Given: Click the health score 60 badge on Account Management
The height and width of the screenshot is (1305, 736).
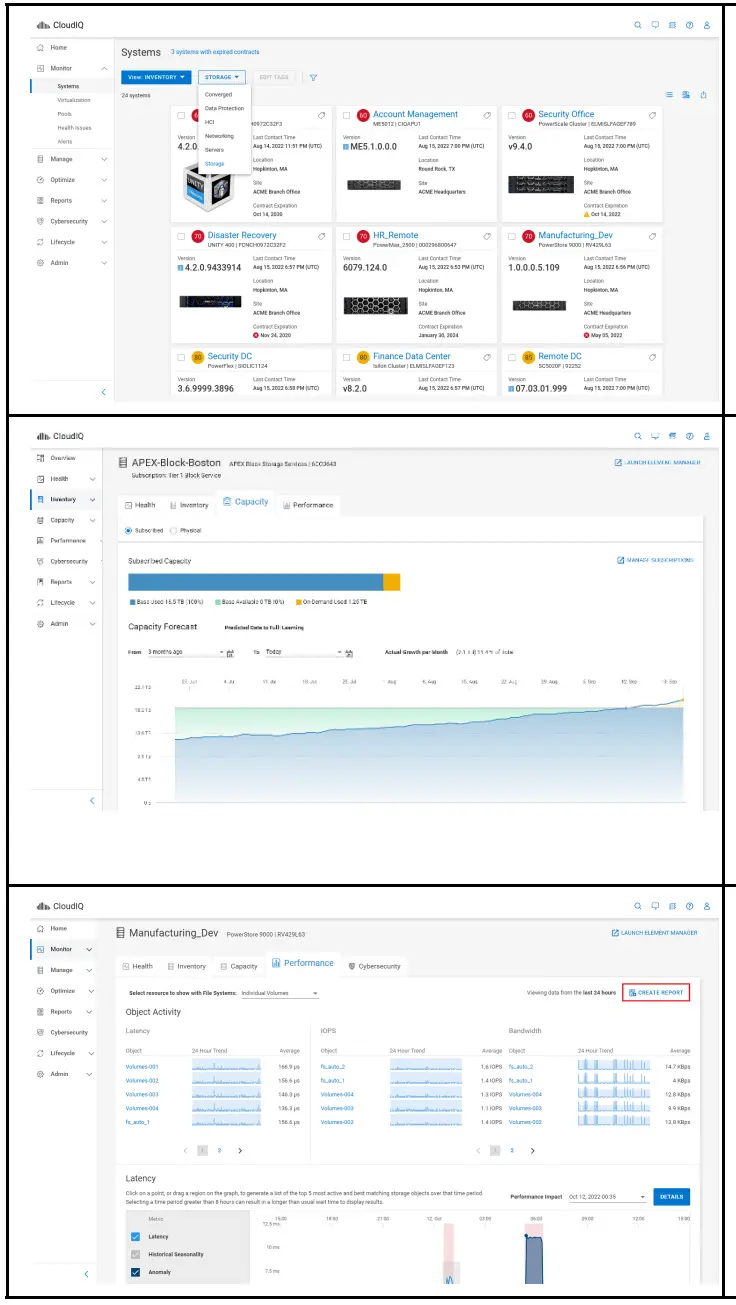Looking at the screenshot, I should (363, 116).
